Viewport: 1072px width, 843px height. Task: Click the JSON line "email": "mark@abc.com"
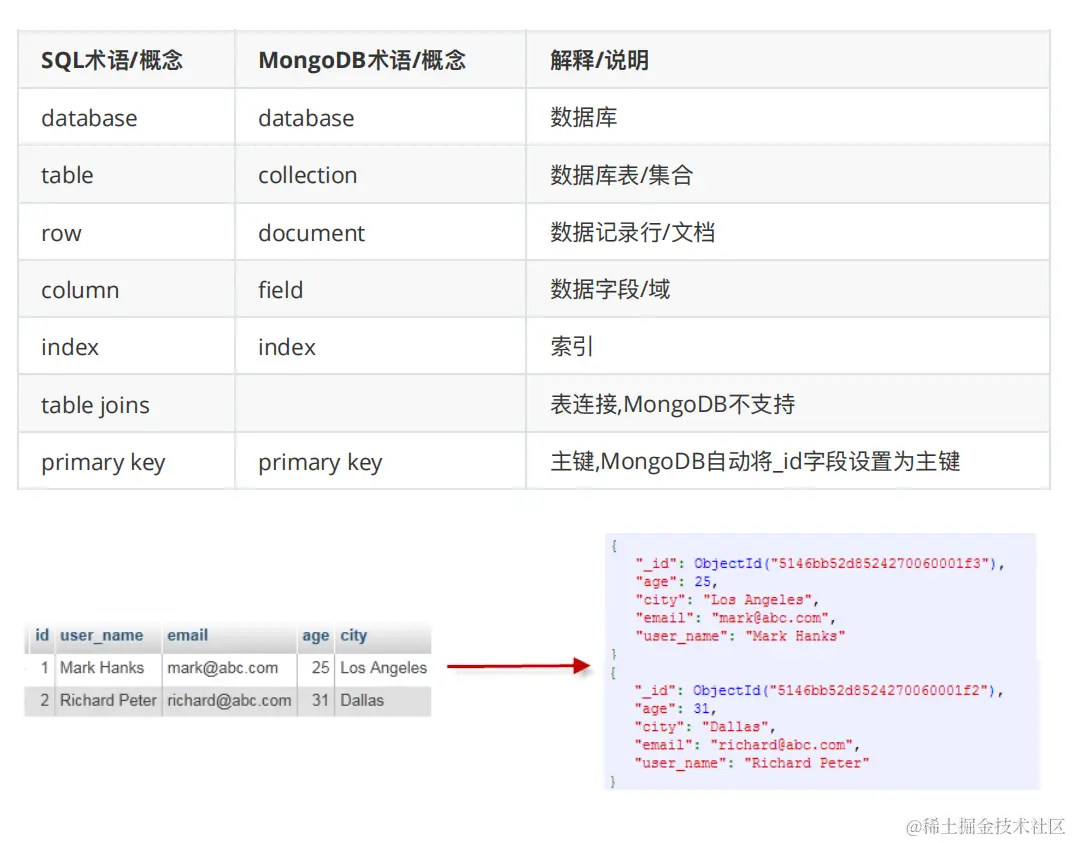[735, 618]
